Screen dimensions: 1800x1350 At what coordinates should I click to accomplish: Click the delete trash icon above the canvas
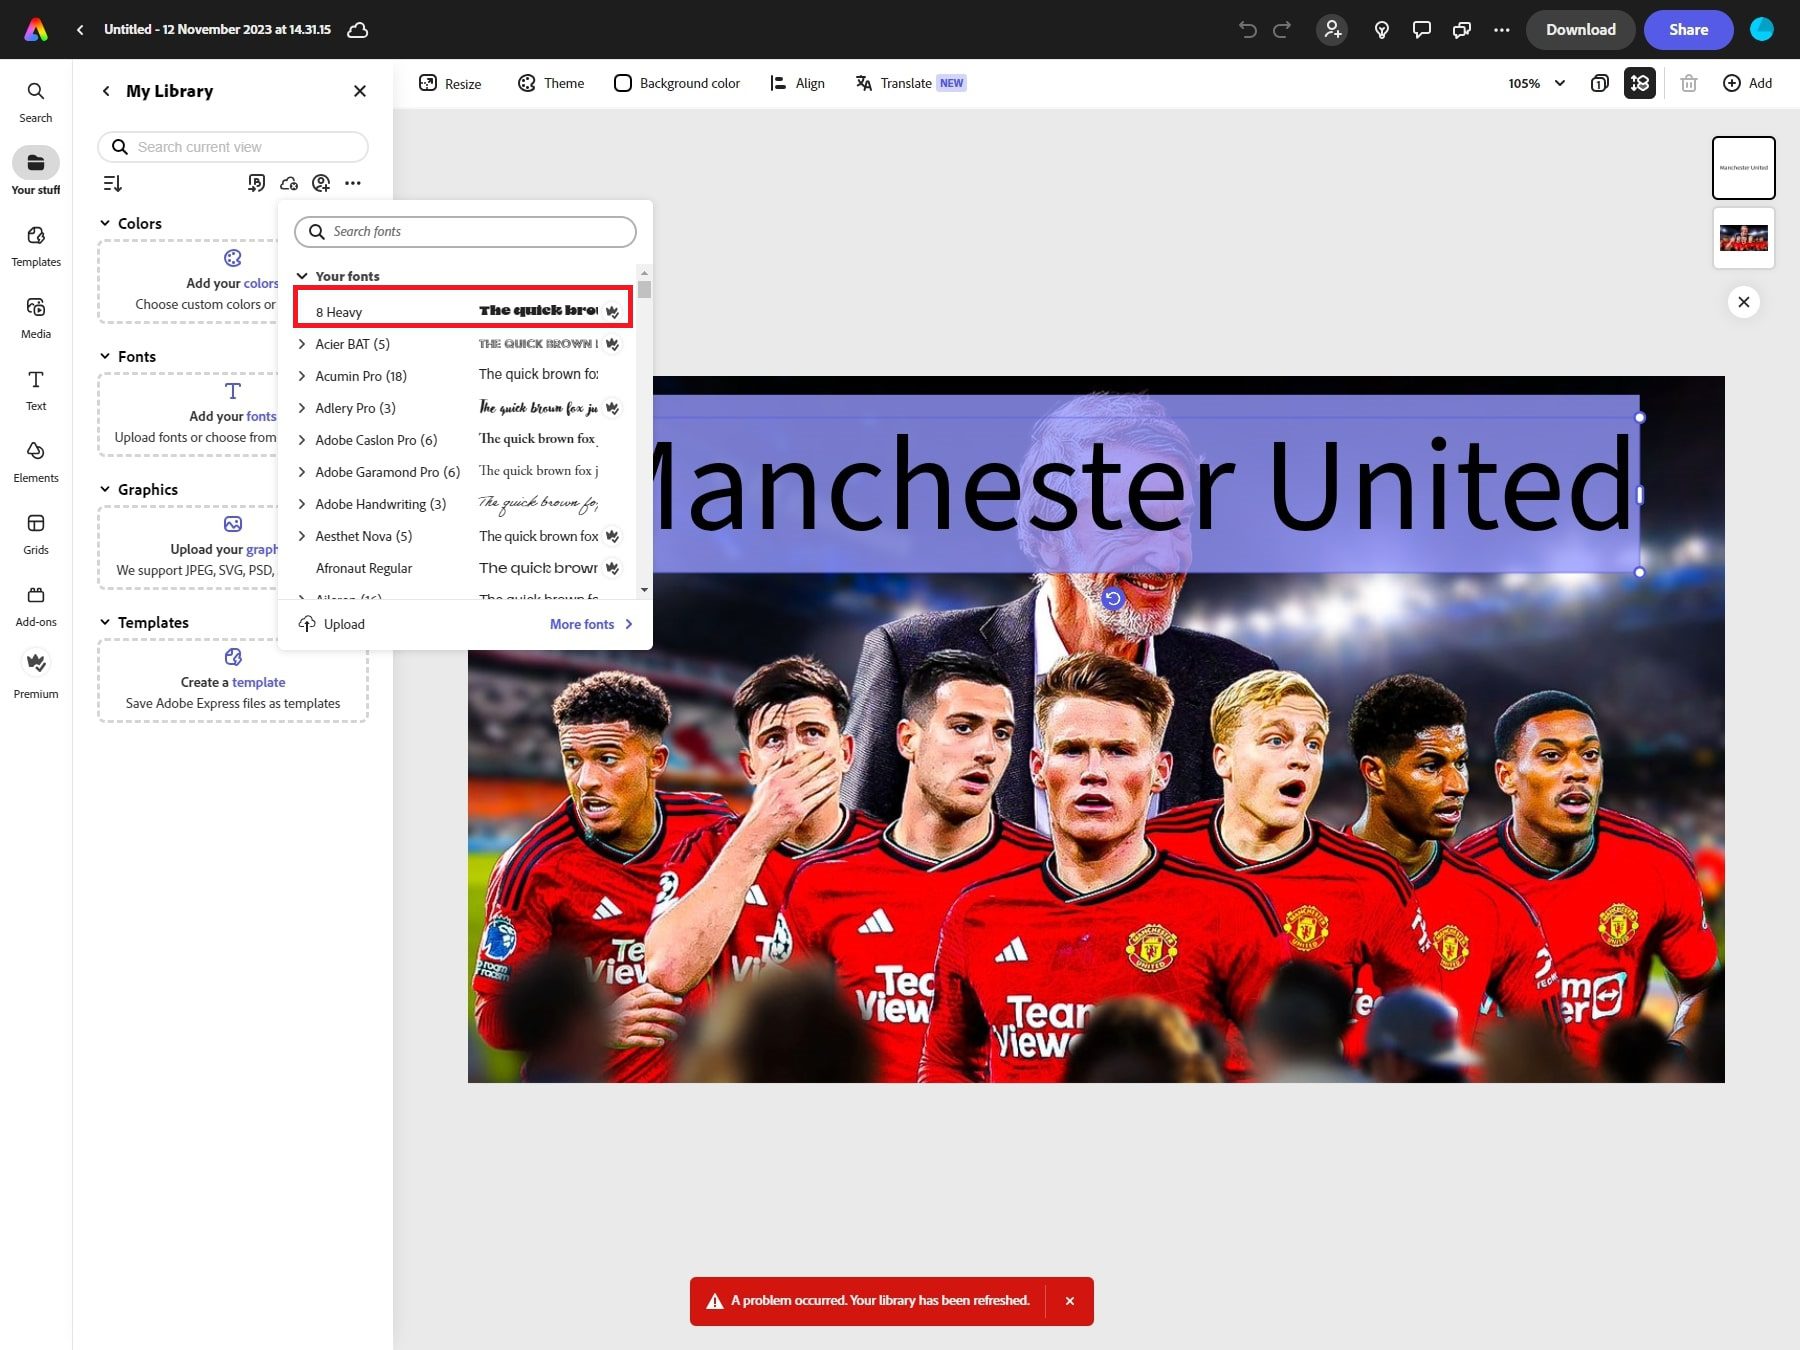click(1689, 83)
